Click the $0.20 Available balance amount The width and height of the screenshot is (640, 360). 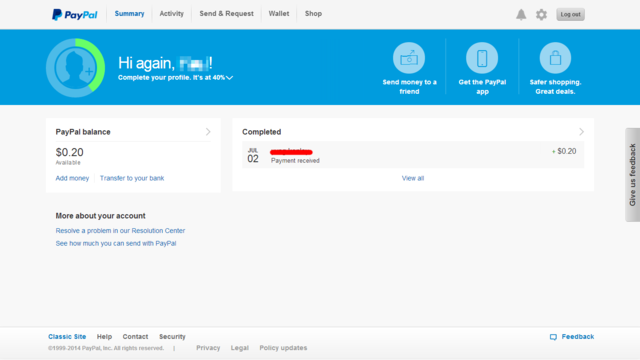coord(69,152)
